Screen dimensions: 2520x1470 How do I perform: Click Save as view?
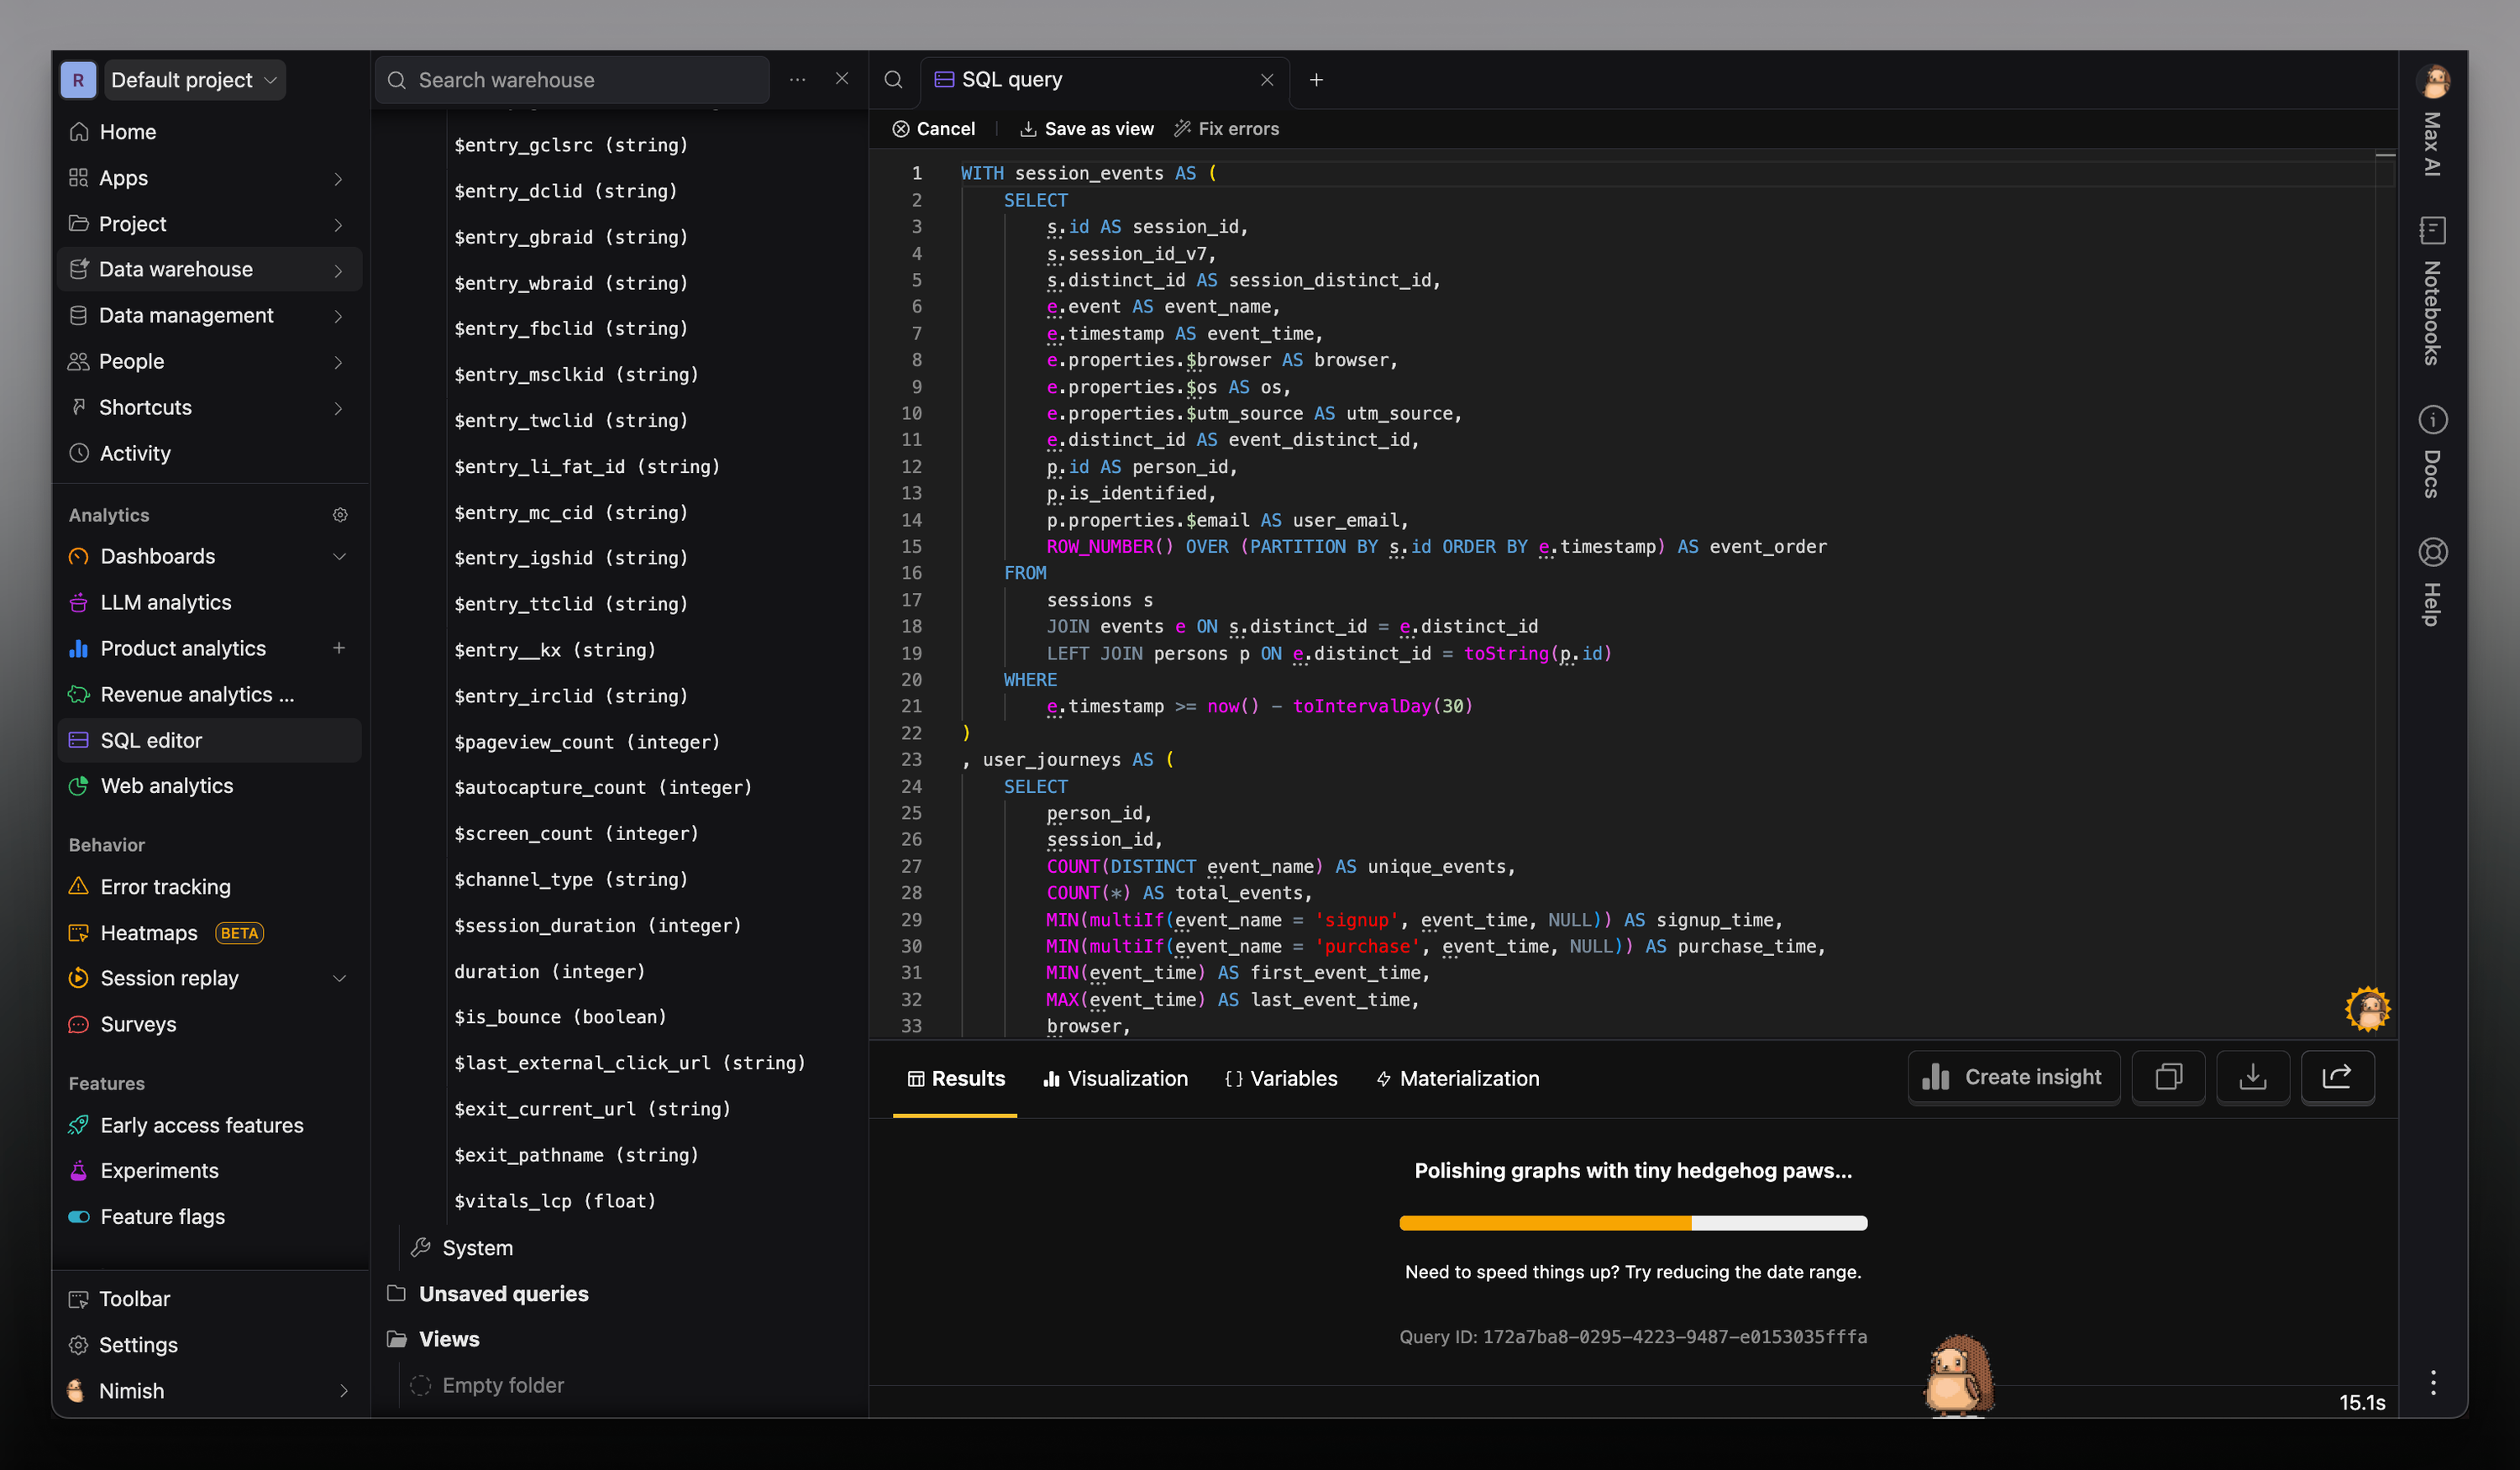point(1086,129)
